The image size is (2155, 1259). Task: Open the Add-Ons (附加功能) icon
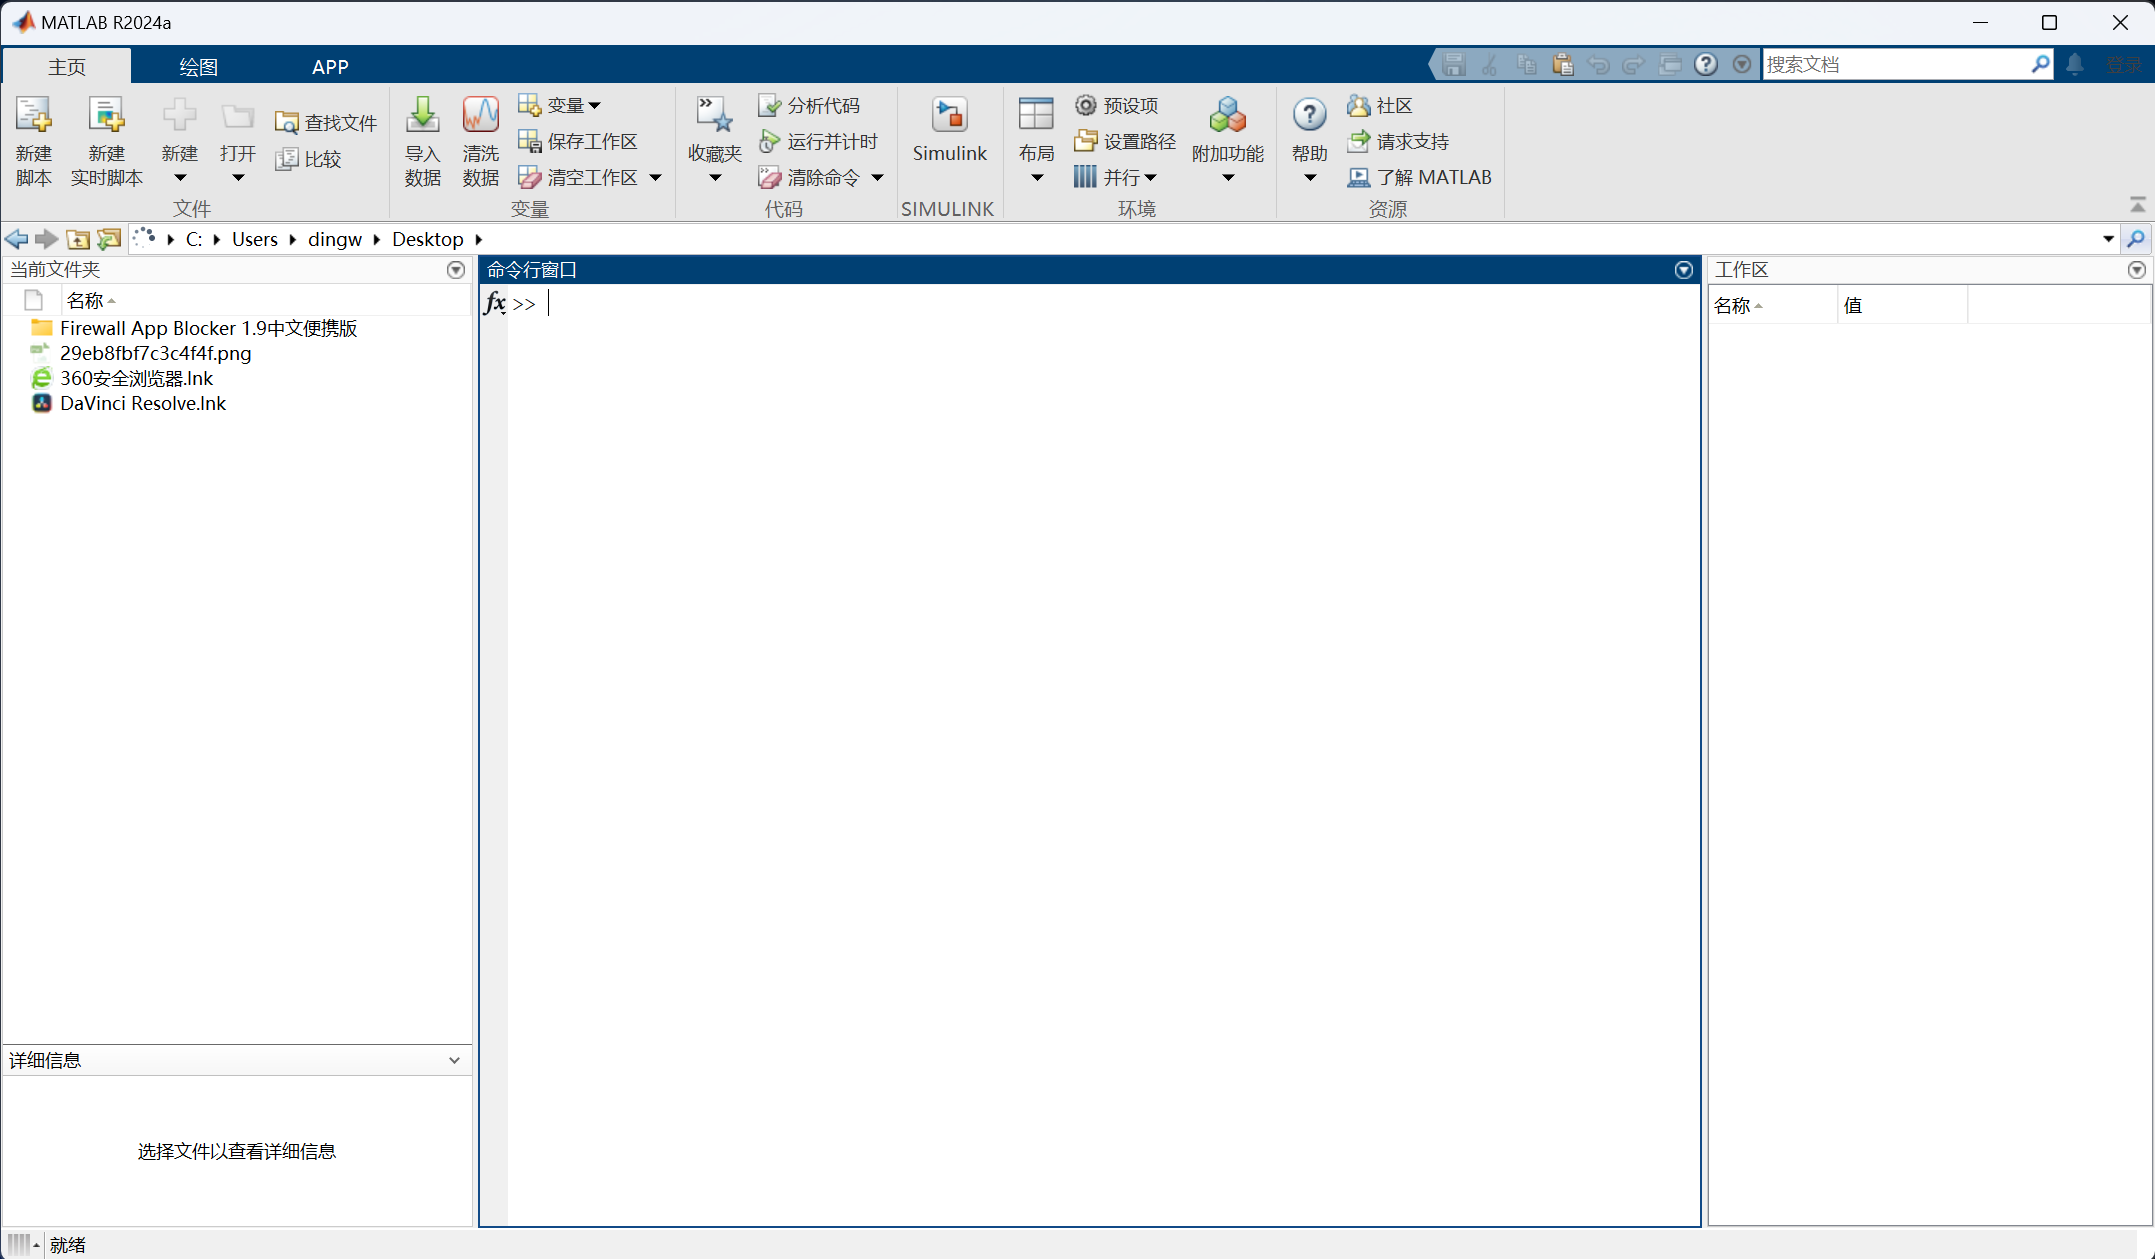coord(1227,117)
